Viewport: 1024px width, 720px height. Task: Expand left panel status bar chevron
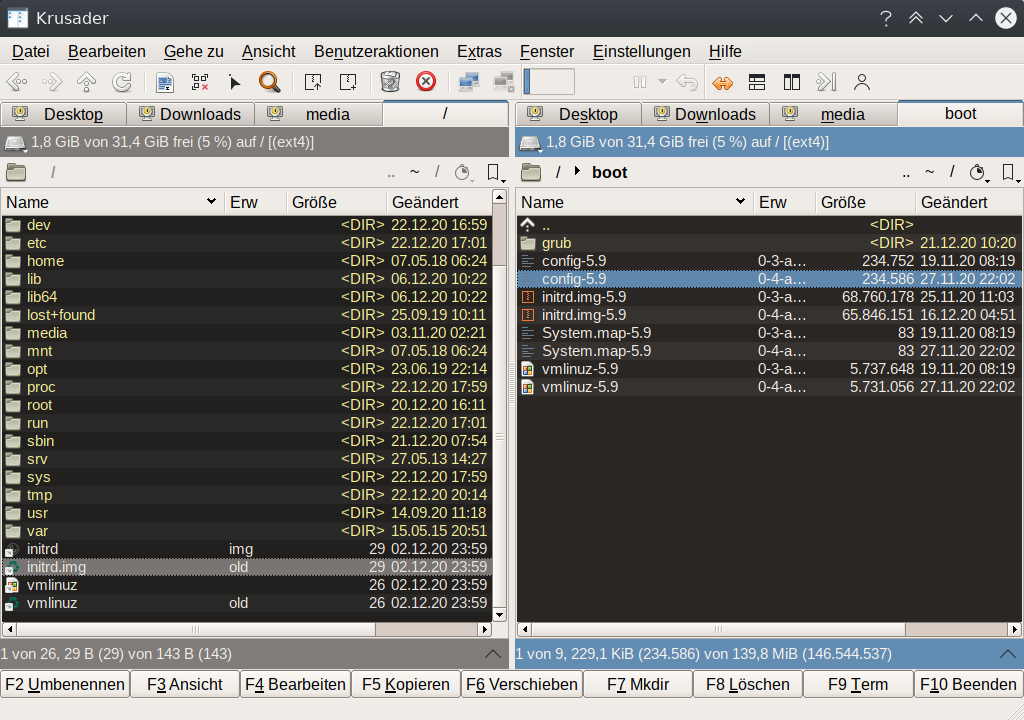(493, 654)
